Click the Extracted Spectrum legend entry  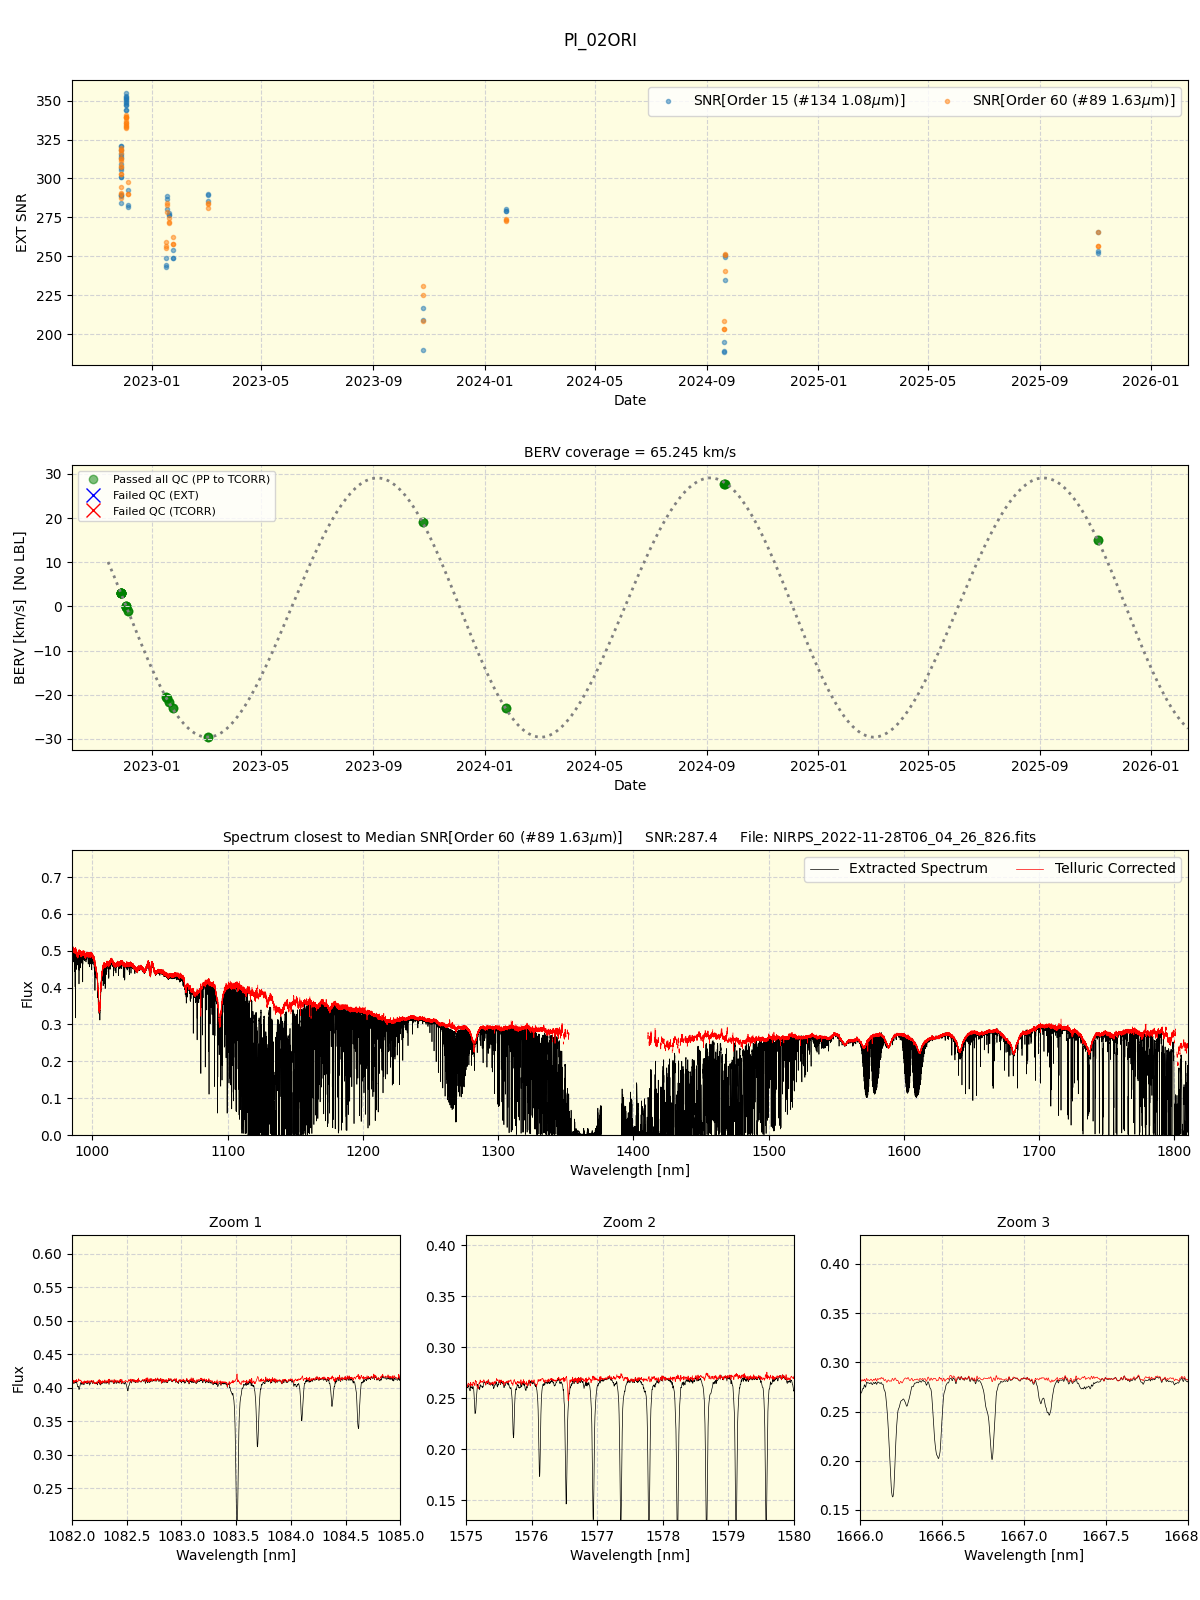click(899, 869)
